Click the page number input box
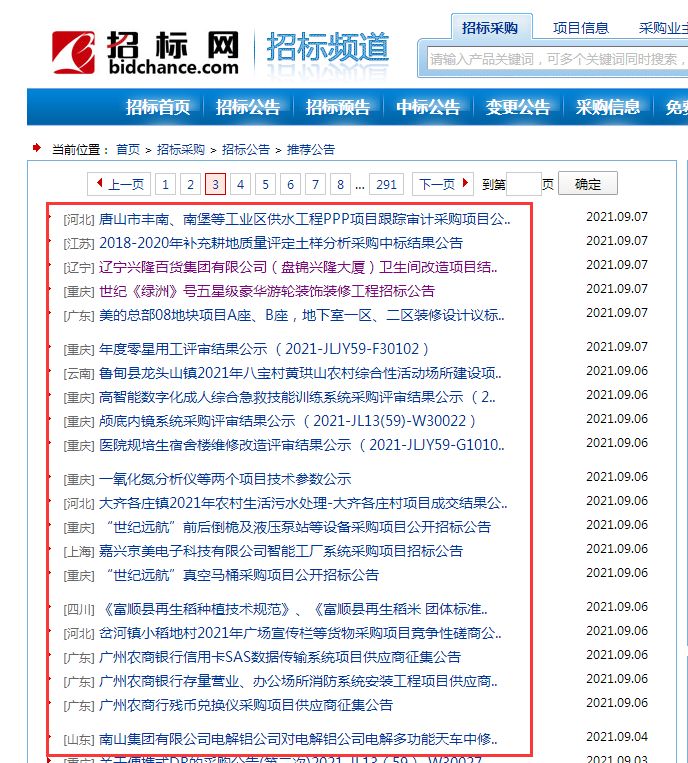 (524, 184)
